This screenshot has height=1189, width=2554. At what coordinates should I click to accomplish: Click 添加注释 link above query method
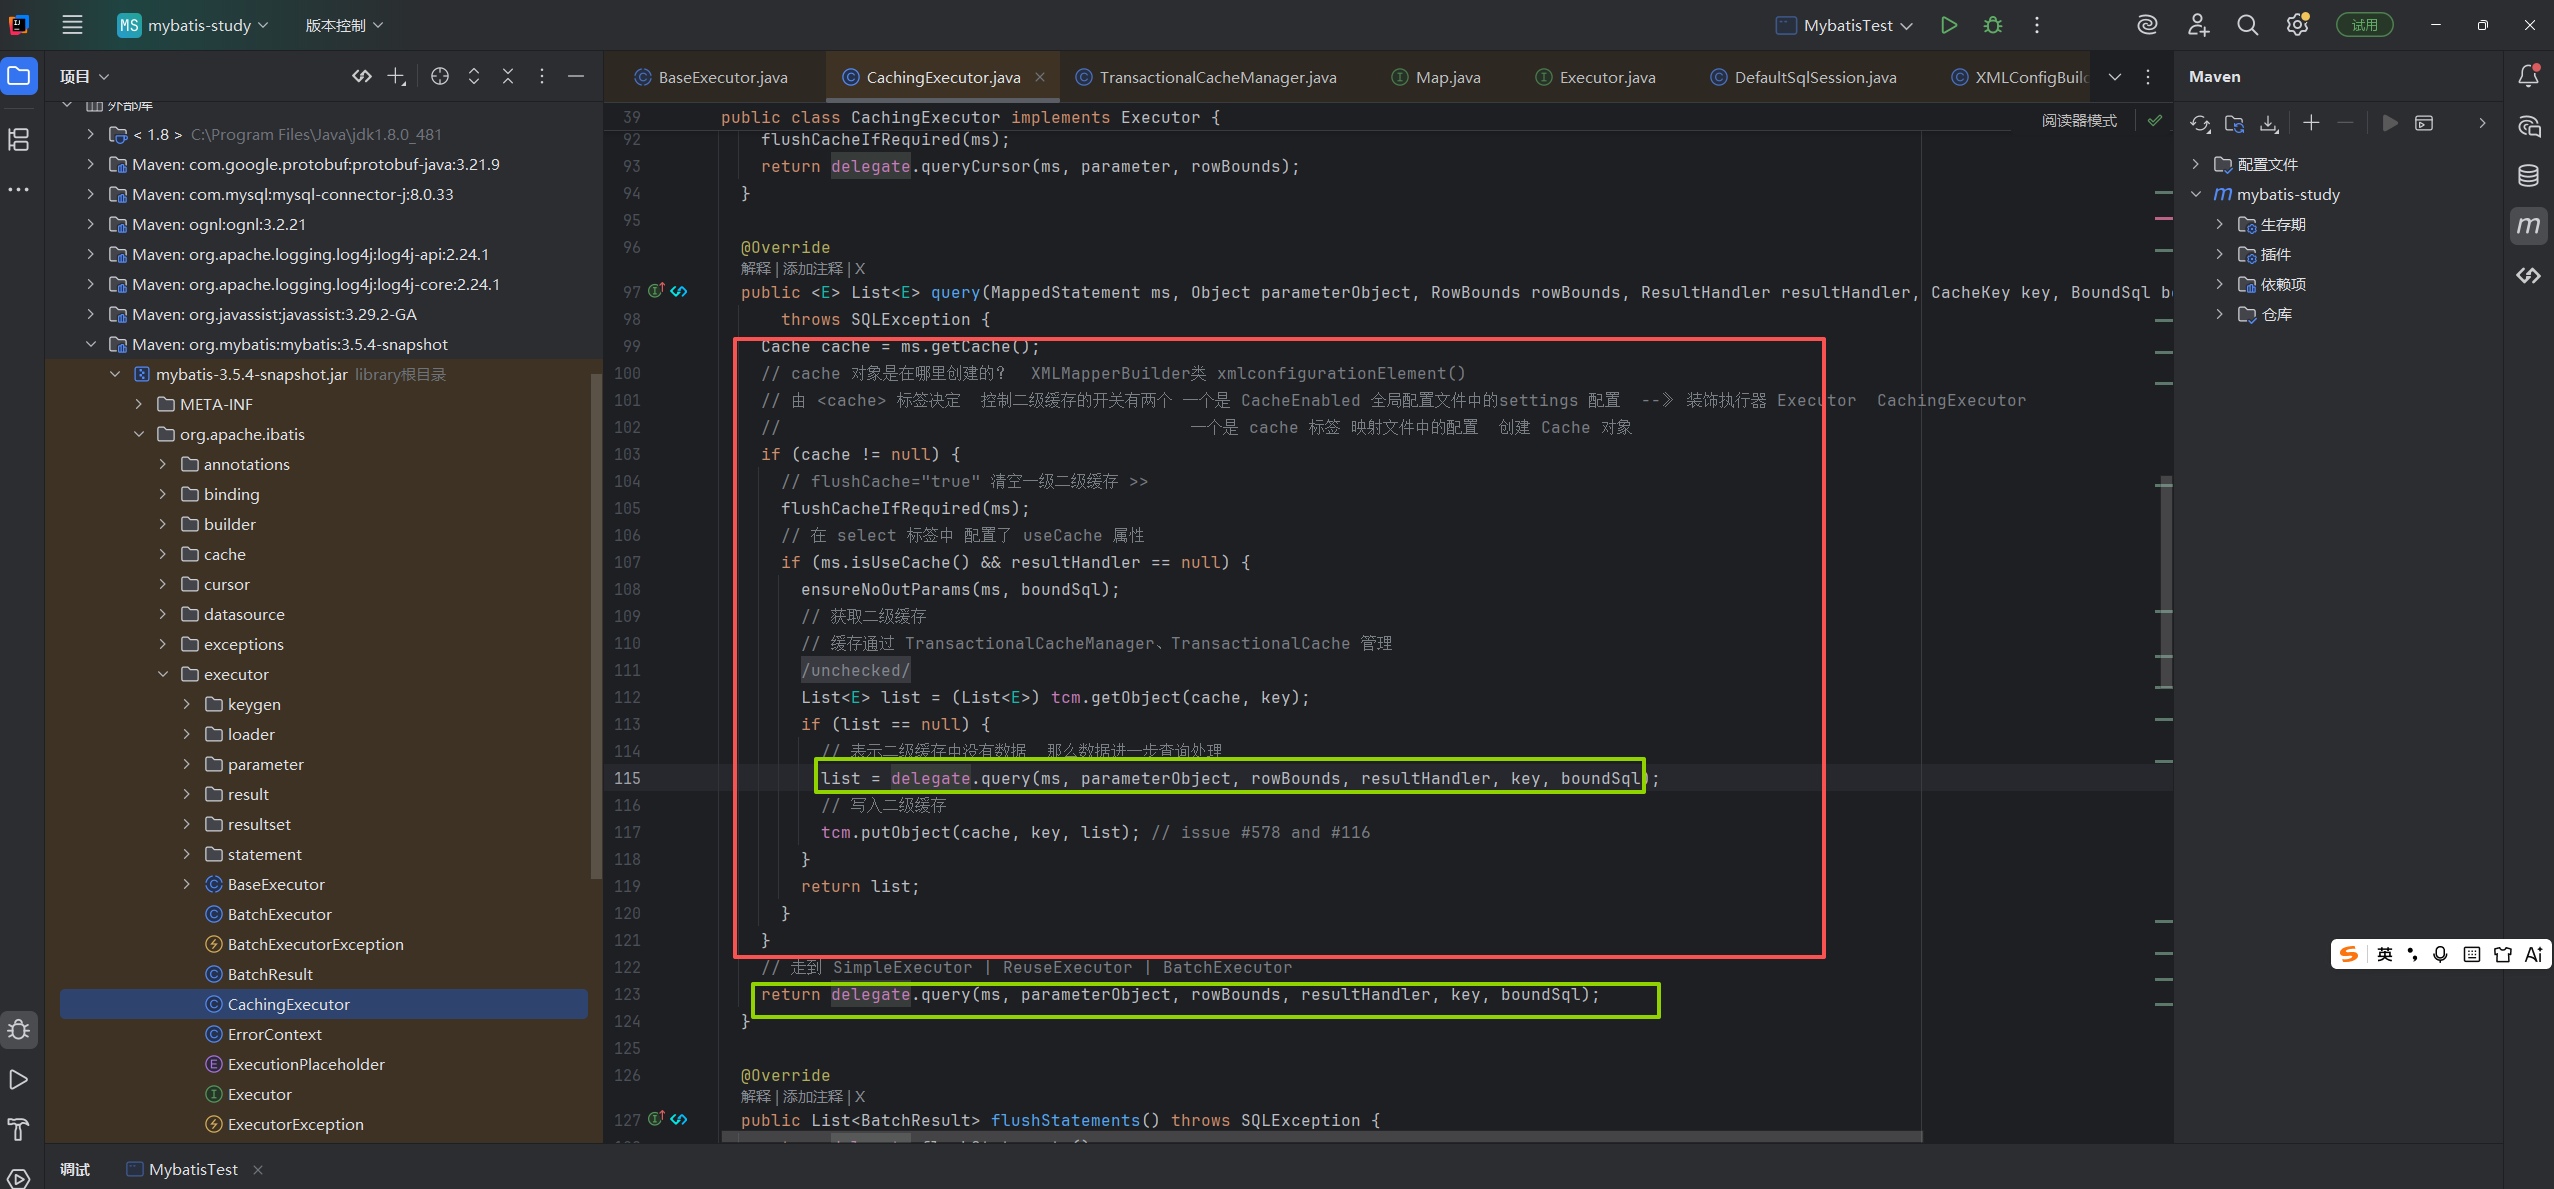(x=813, y=269)
